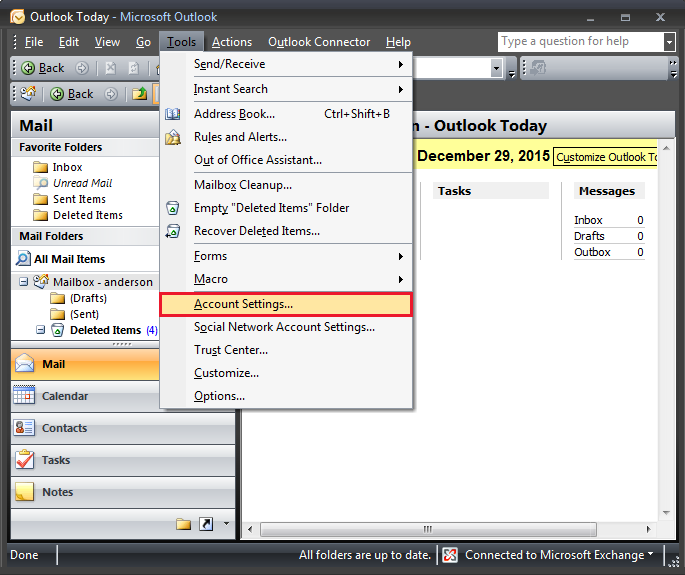
Task: Click the Deleted Items recycle bin icon in tree
Action: [58, 330]
